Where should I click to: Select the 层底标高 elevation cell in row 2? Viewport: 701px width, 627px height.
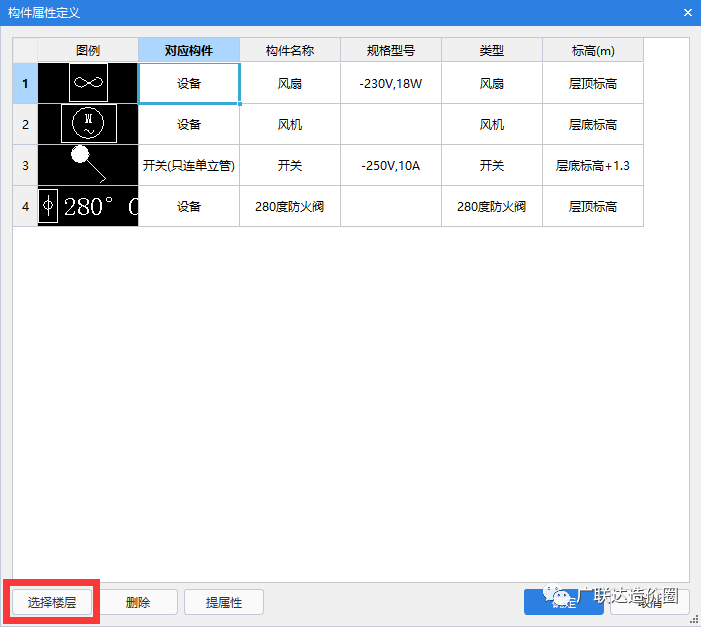(x=593, y=124)
